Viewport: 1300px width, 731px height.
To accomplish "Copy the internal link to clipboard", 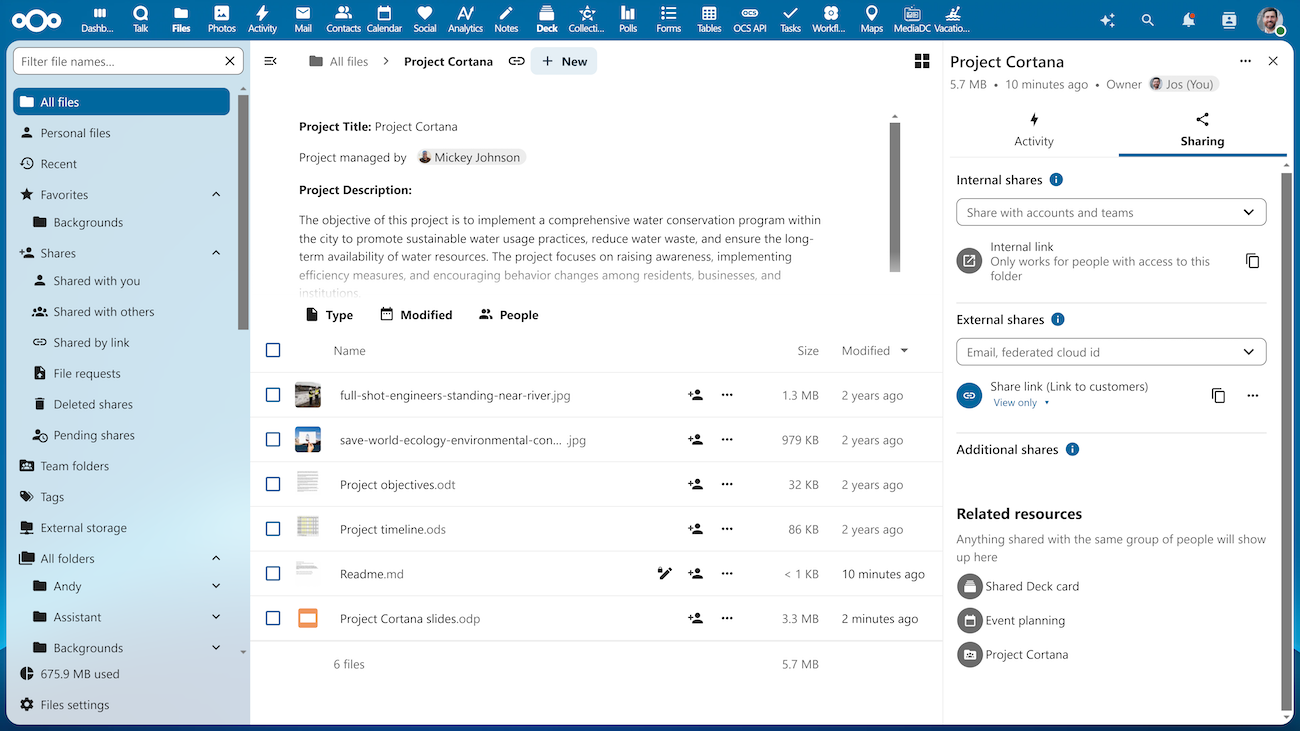I will 1252,261.
